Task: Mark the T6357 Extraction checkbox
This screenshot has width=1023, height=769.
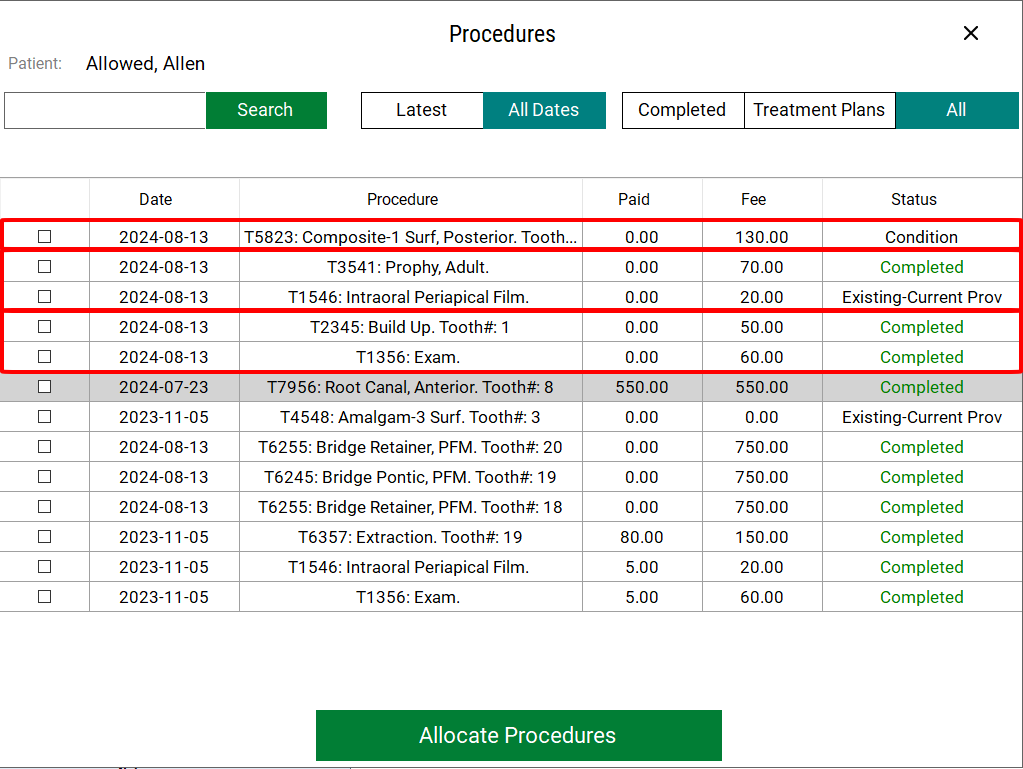Action: coord(44,537)
